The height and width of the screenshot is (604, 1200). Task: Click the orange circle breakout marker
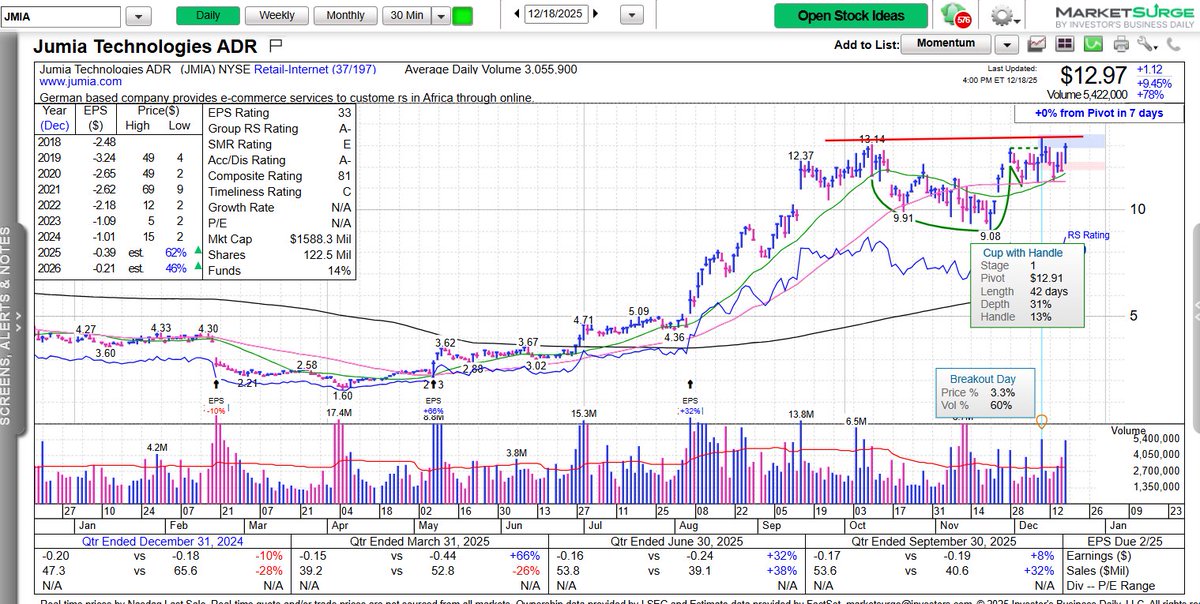(1041, 421)
